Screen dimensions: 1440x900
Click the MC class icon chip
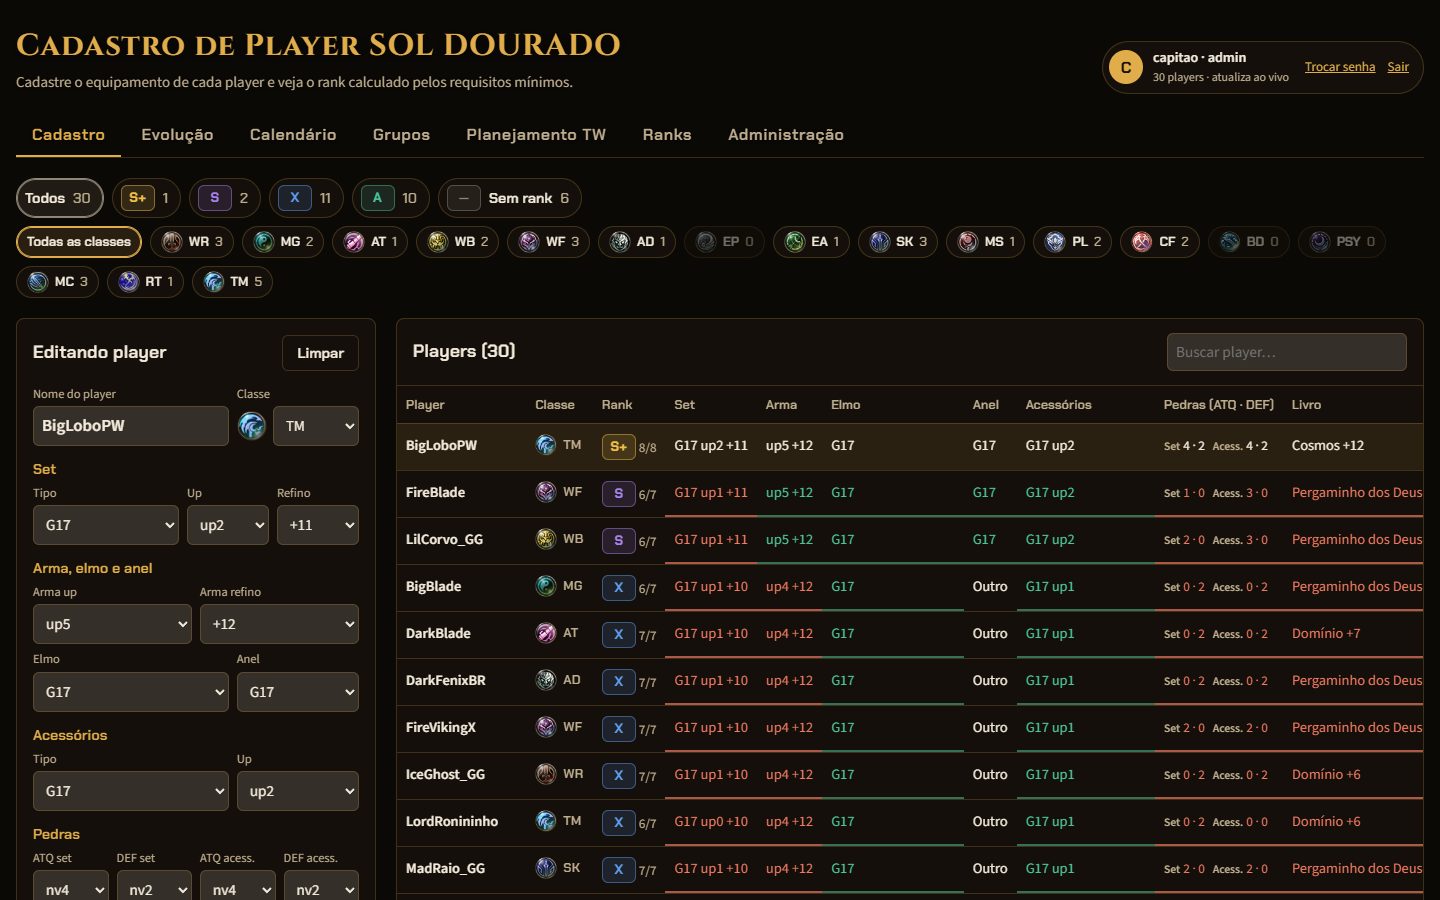coord(58,282)
